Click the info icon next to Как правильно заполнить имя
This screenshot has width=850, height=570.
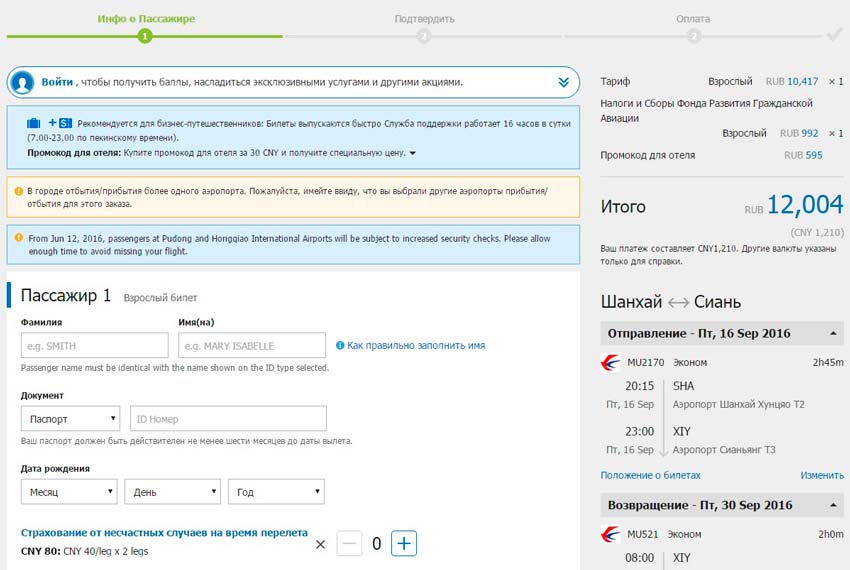click(x=340, y=345)
